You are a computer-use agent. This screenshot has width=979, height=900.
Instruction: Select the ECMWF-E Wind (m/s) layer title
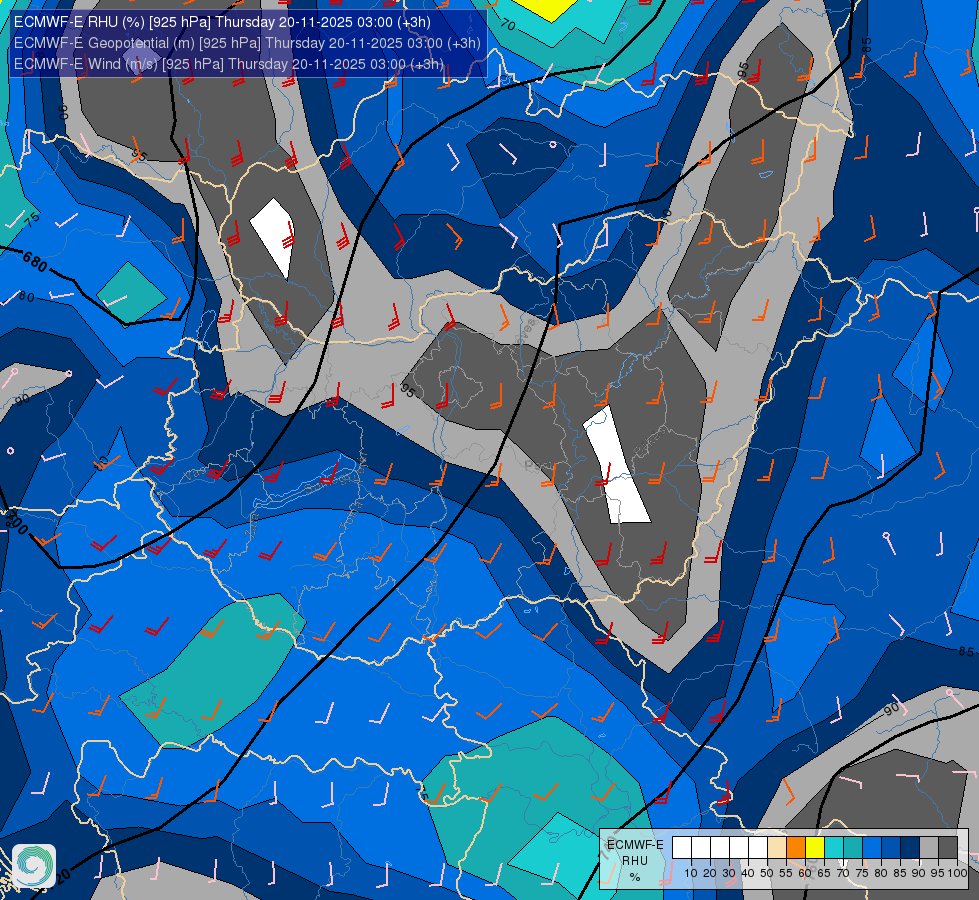(x=229, y=64)
